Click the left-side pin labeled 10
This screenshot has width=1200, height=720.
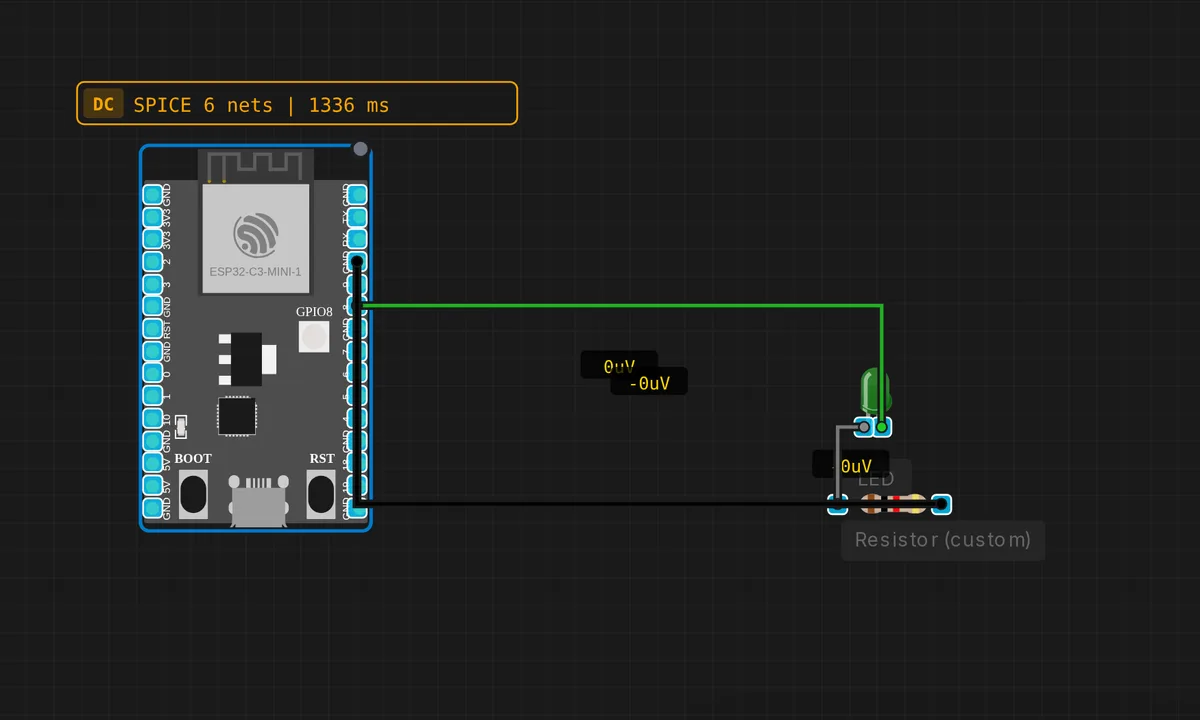click(152, 418)
